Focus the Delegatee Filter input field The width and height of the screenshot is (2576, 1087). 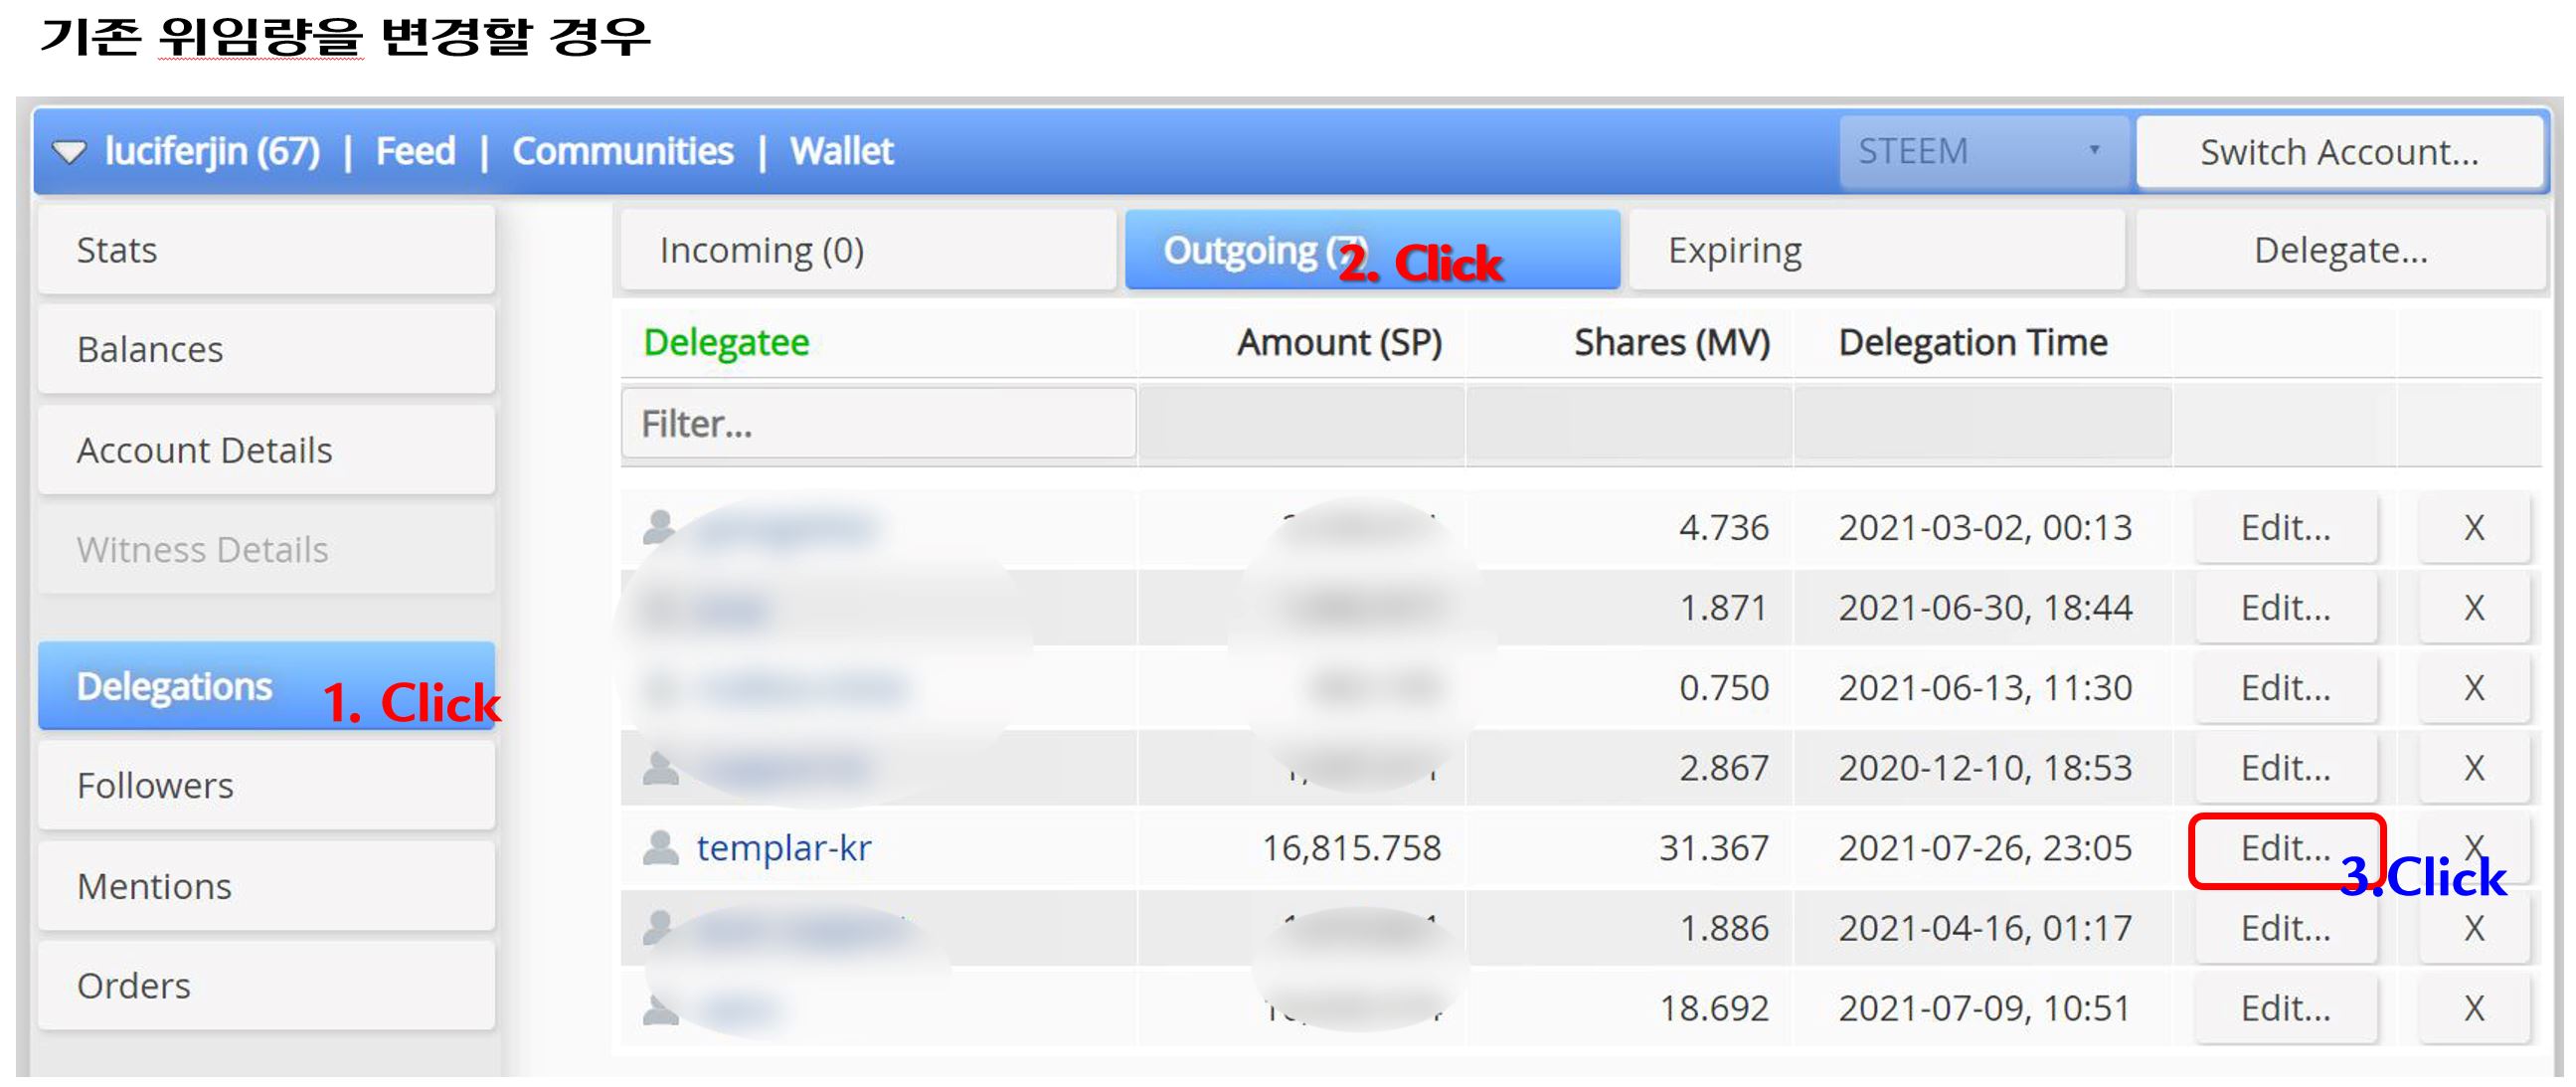click(x=878, y=424)
